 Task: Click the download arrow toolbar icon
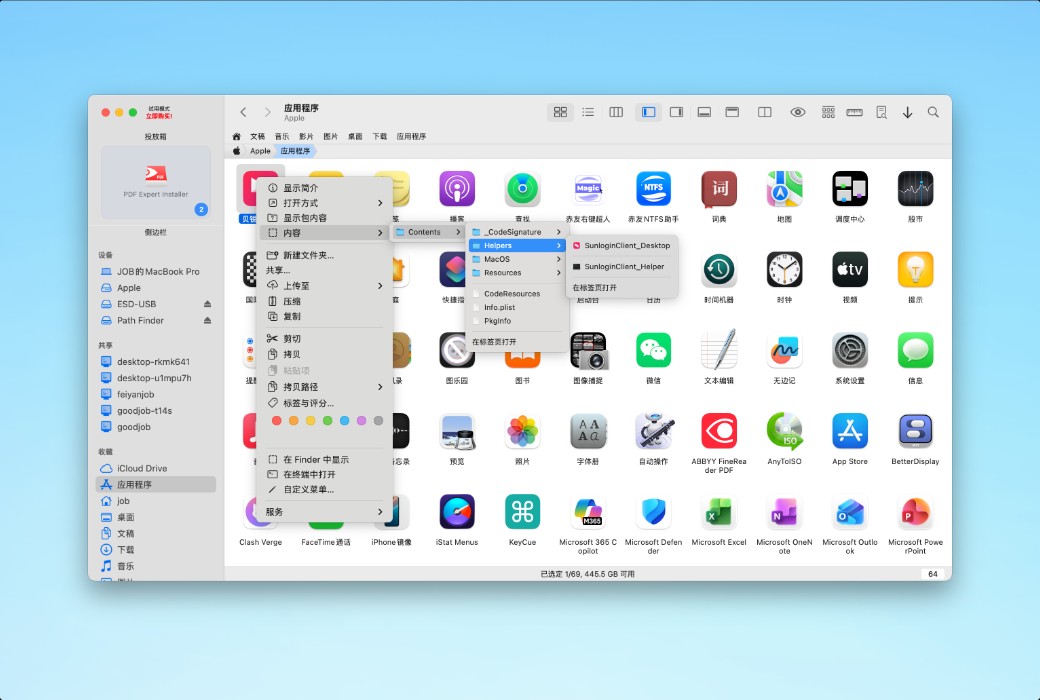(907, 112)
